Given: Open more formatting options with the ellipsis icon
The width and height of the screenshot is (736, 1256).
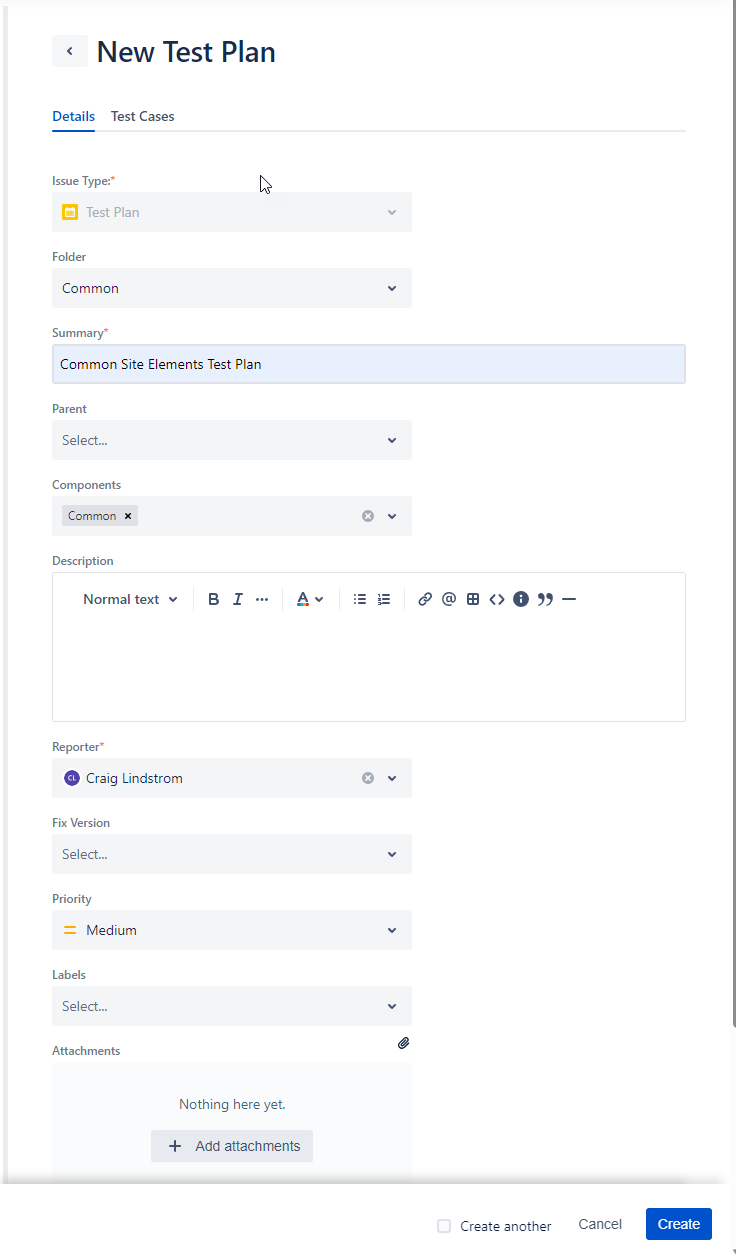Looking at the screenshot, I should click(261, 598).
